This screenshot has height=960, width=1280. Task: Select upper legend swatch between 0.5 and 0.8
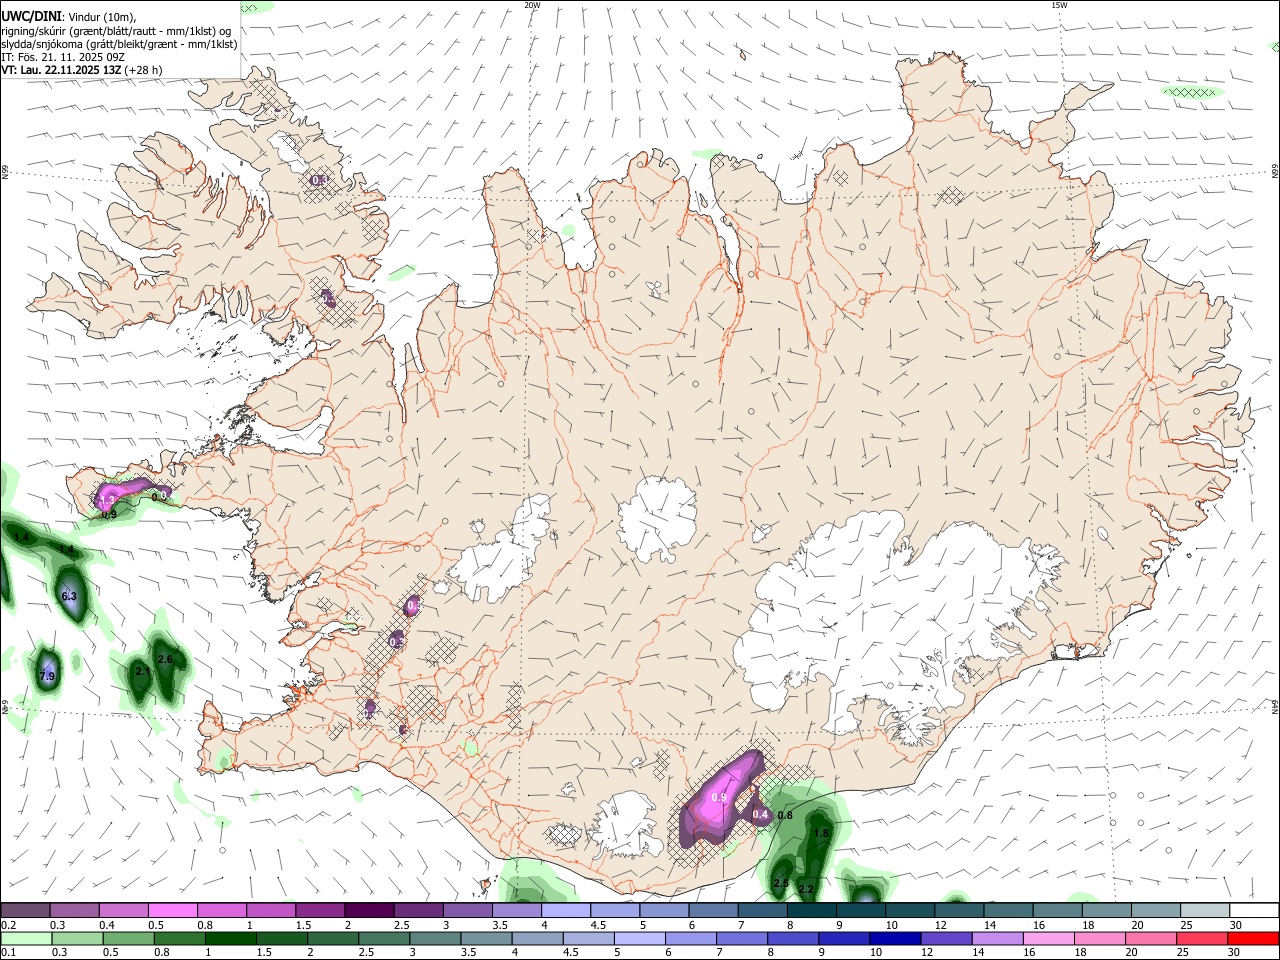(172, 910)
